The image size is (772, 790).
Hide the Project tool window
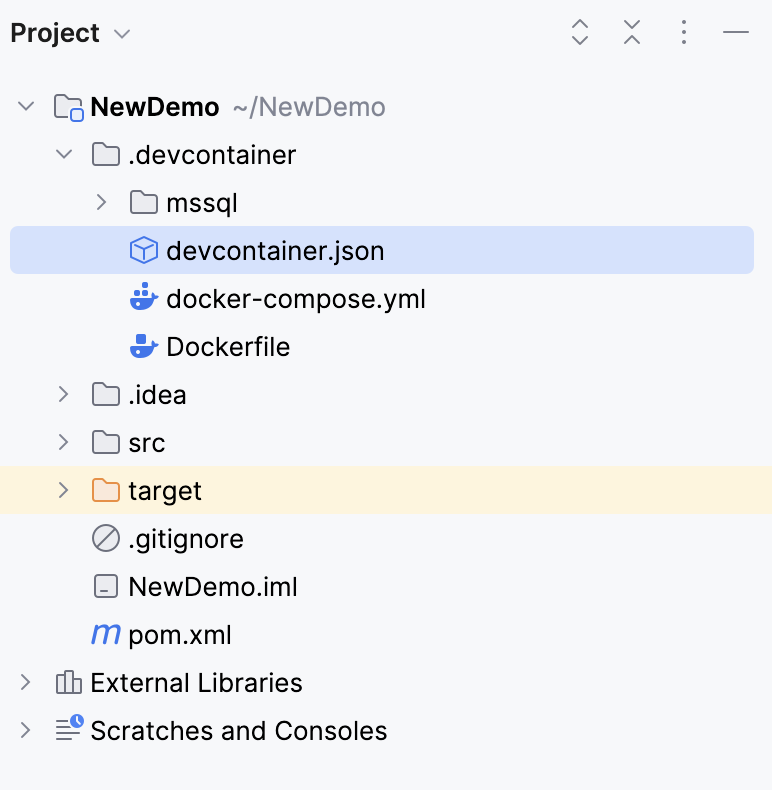click(x=736, y=33)
